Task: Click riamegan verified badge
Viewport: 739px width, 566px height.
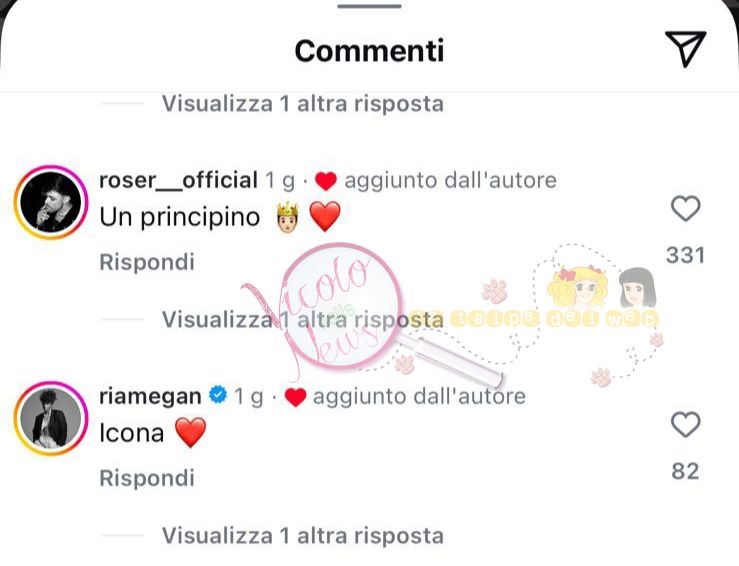Action: tap(218, 395)
